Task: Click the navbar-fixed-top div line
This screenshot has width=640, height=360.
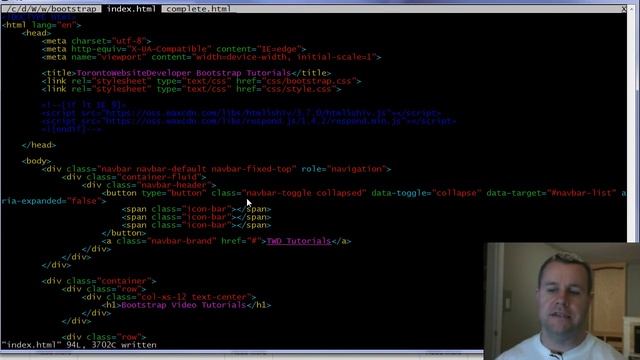Action: tap(216, 169)
